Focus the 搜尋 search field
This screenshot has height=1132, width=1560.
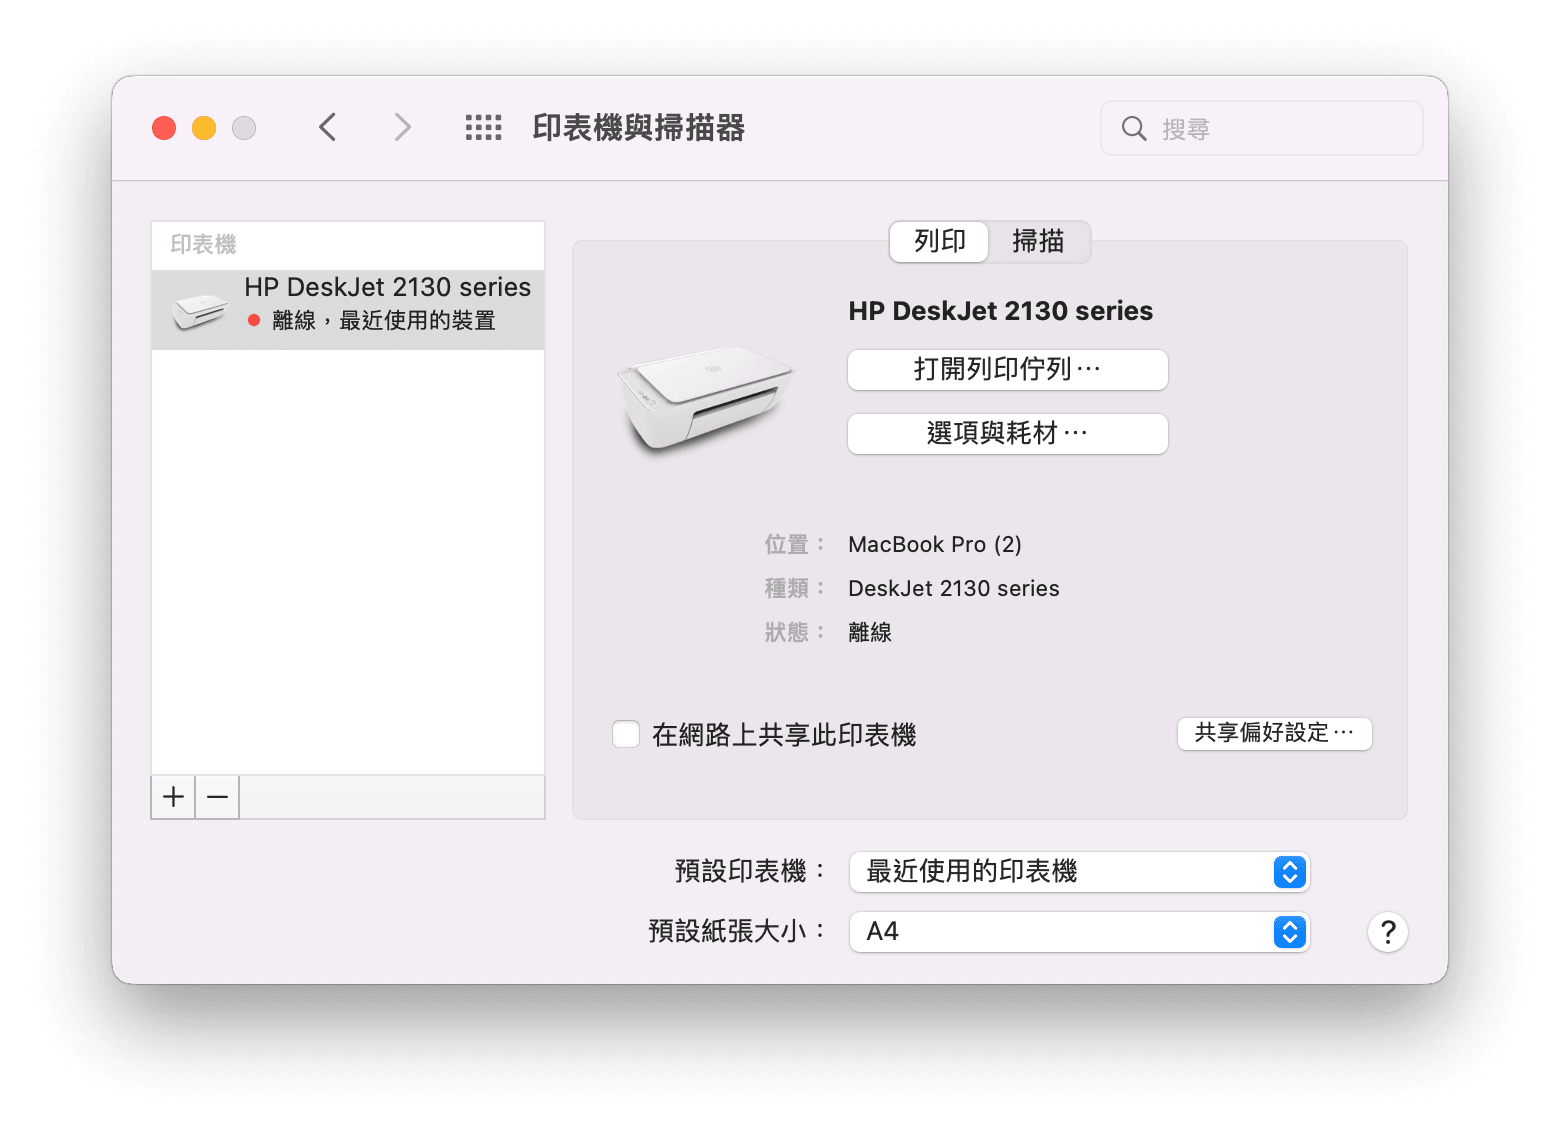(1261, 128)
